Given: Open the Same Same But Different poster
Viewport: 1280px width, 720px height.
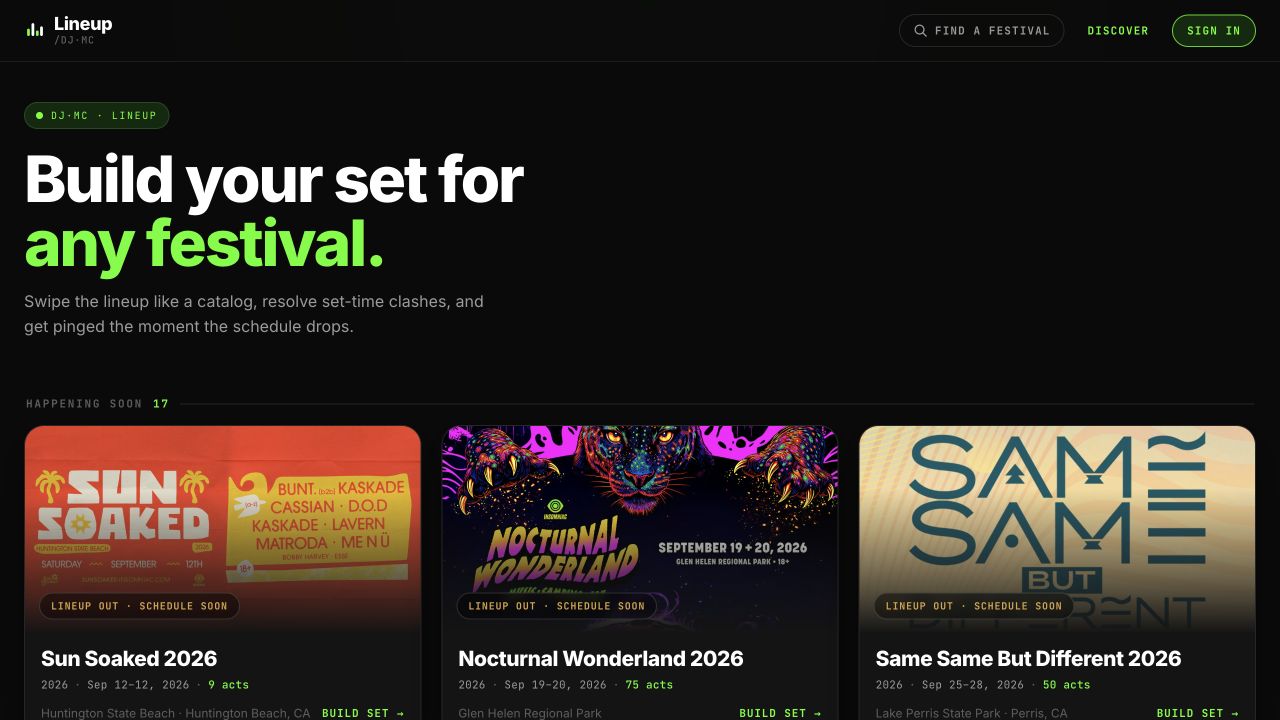Looking at the screenshot, I should pos(1057,530).
